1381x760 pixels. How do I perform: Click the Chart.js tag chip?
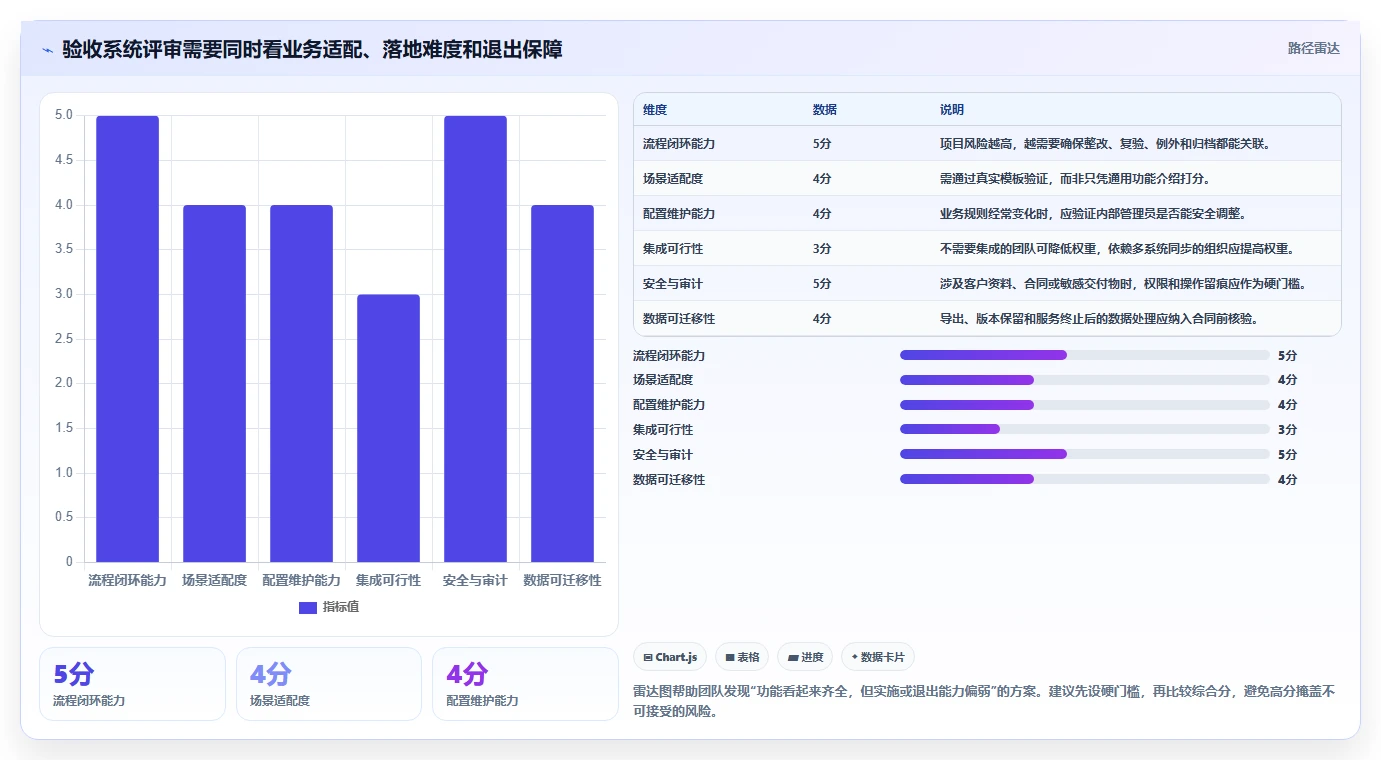(x=670, y=657)
